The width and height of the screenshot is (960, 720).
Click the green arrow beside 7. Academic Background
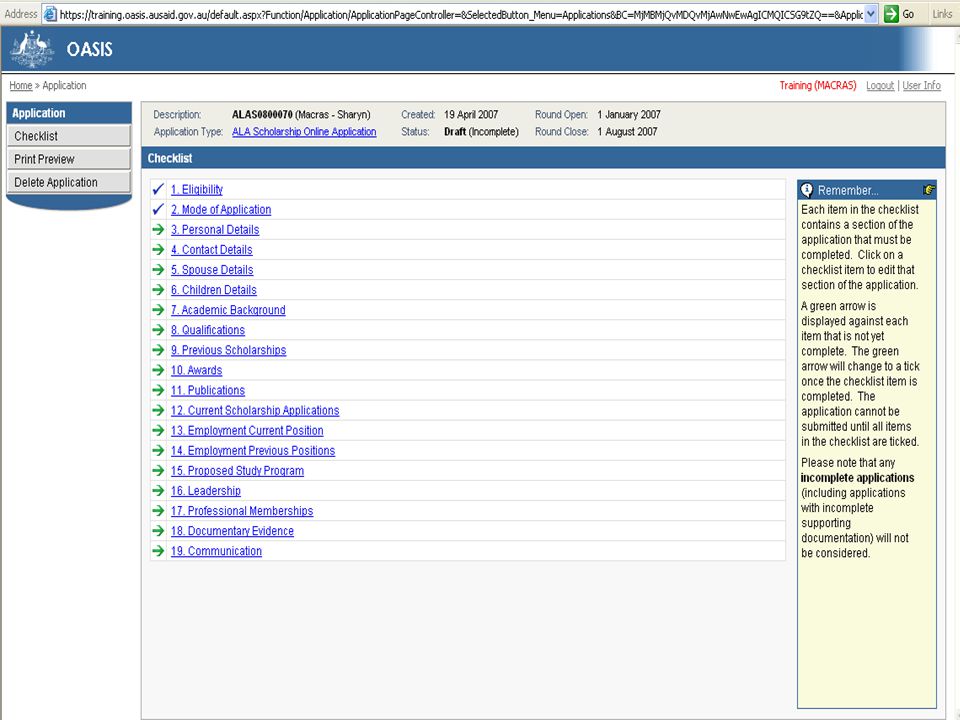[x=158, y=310]
